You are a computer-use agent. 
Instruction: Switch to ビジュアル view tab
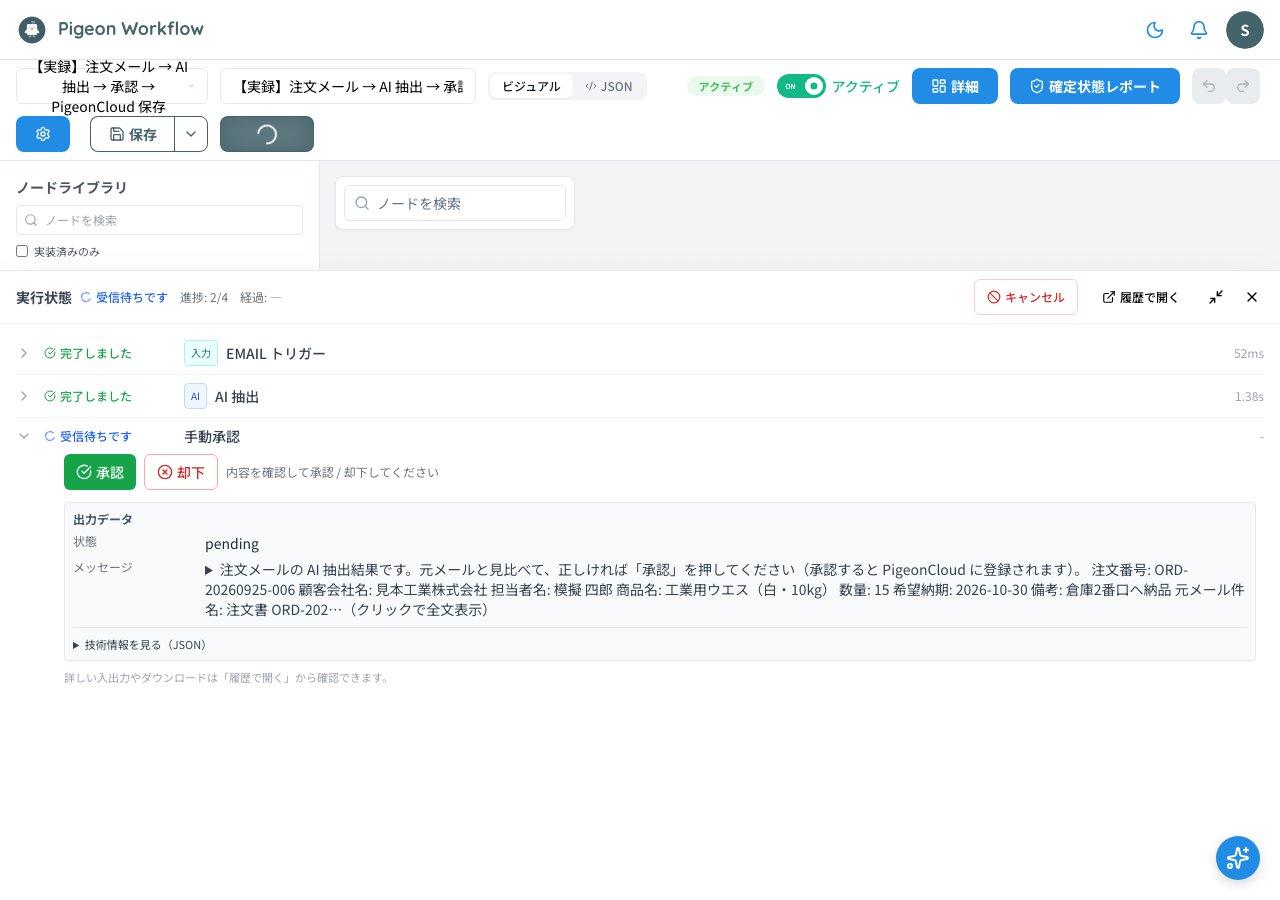coord(531,86)
